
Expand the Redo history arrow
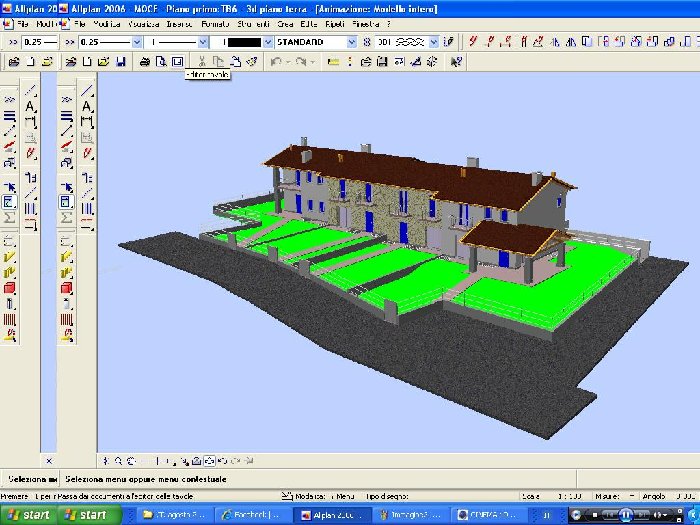pyautogui.click(x=313, y=62)
